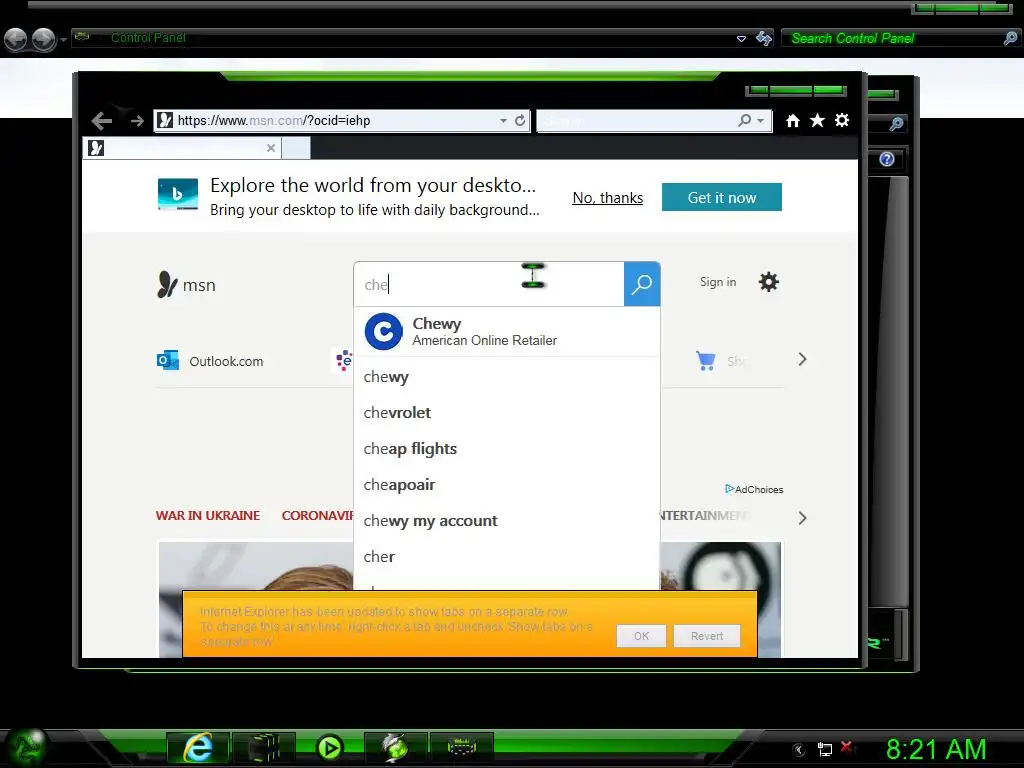Select the active MSN tab
The width and height of the screenshot is (1024, 768).
pos(182,148)
